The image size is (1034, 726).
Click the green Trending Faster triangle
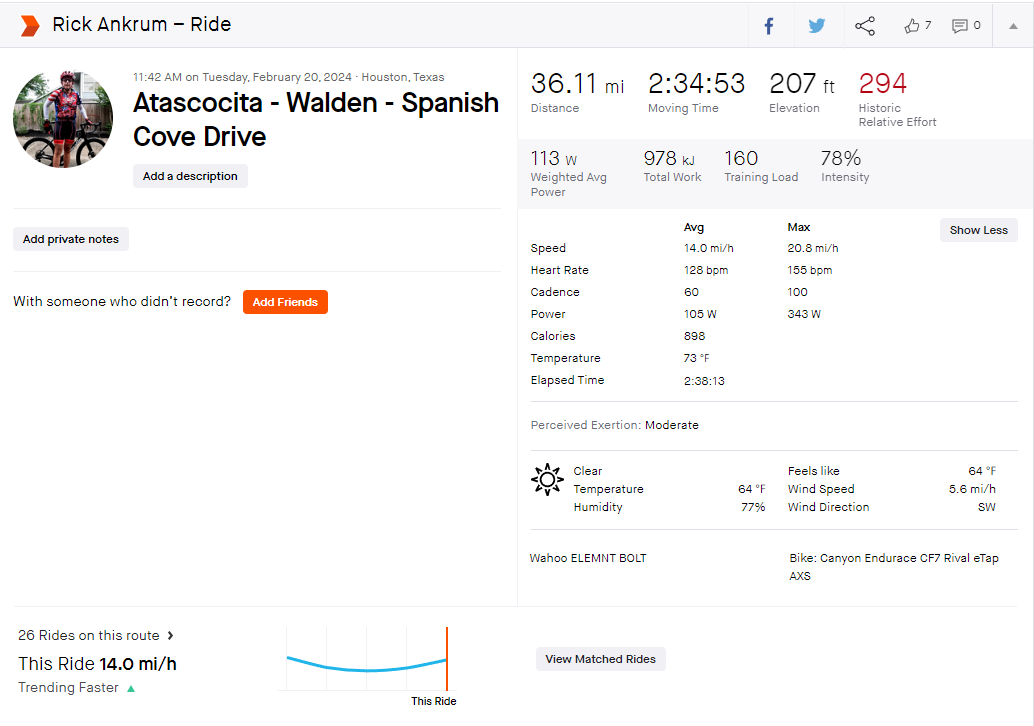pyautogui.click(x=131, y=688)
